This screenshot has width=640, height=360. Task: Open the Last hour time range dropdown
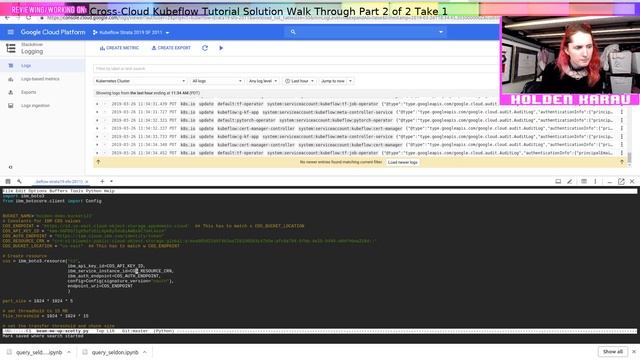(x=299, y=81)
